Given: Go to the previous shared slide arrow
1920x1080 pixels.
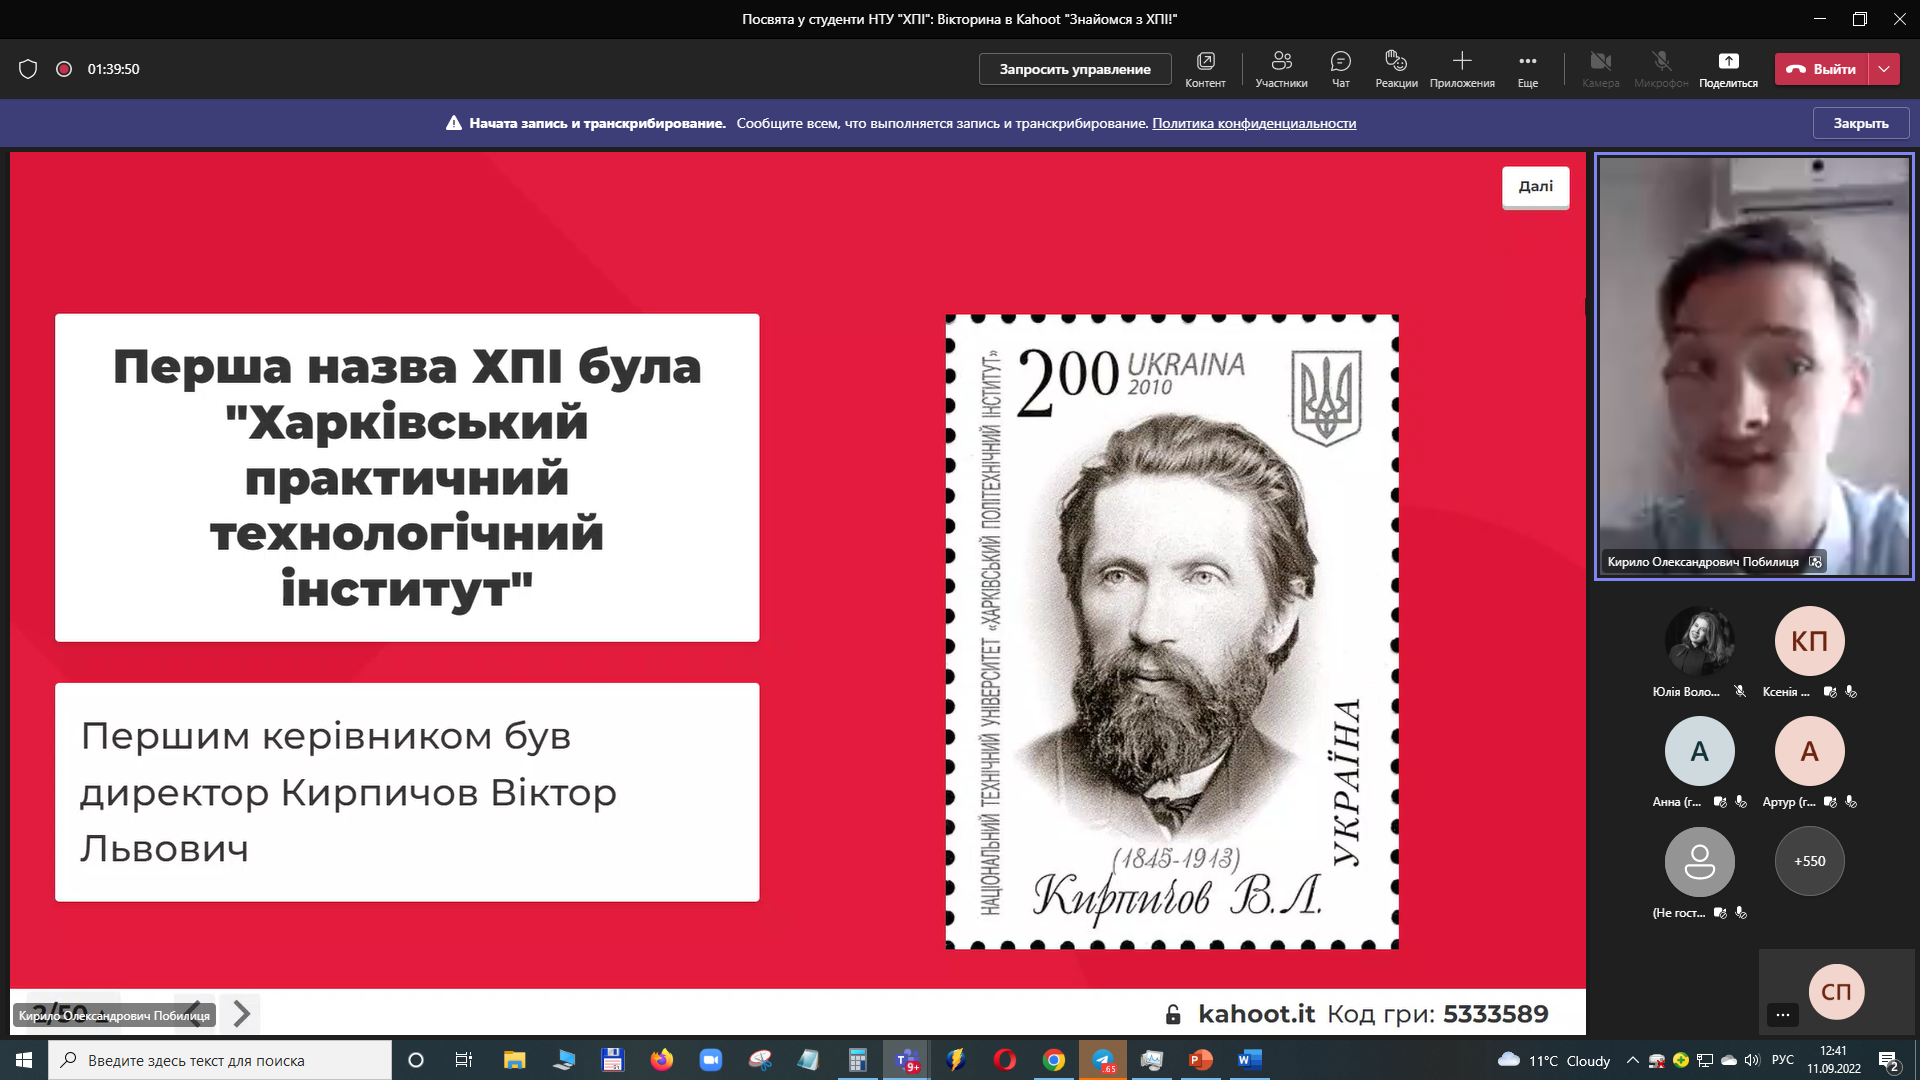Looking at the screenshot, I should (195, 1013).
